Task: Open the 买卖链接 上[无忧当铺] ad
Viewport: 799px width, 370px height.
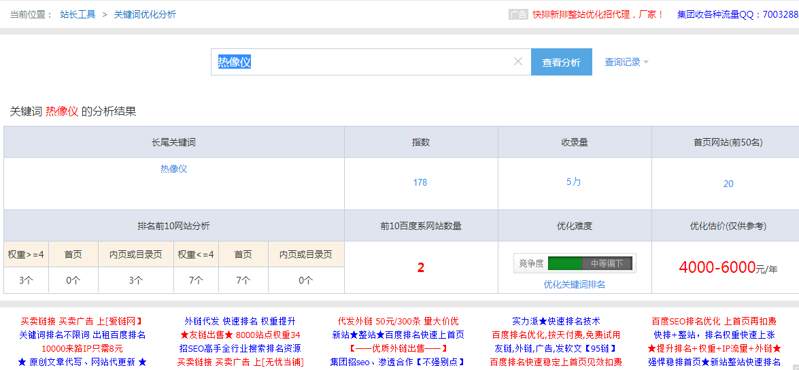Action: [240, 362]
